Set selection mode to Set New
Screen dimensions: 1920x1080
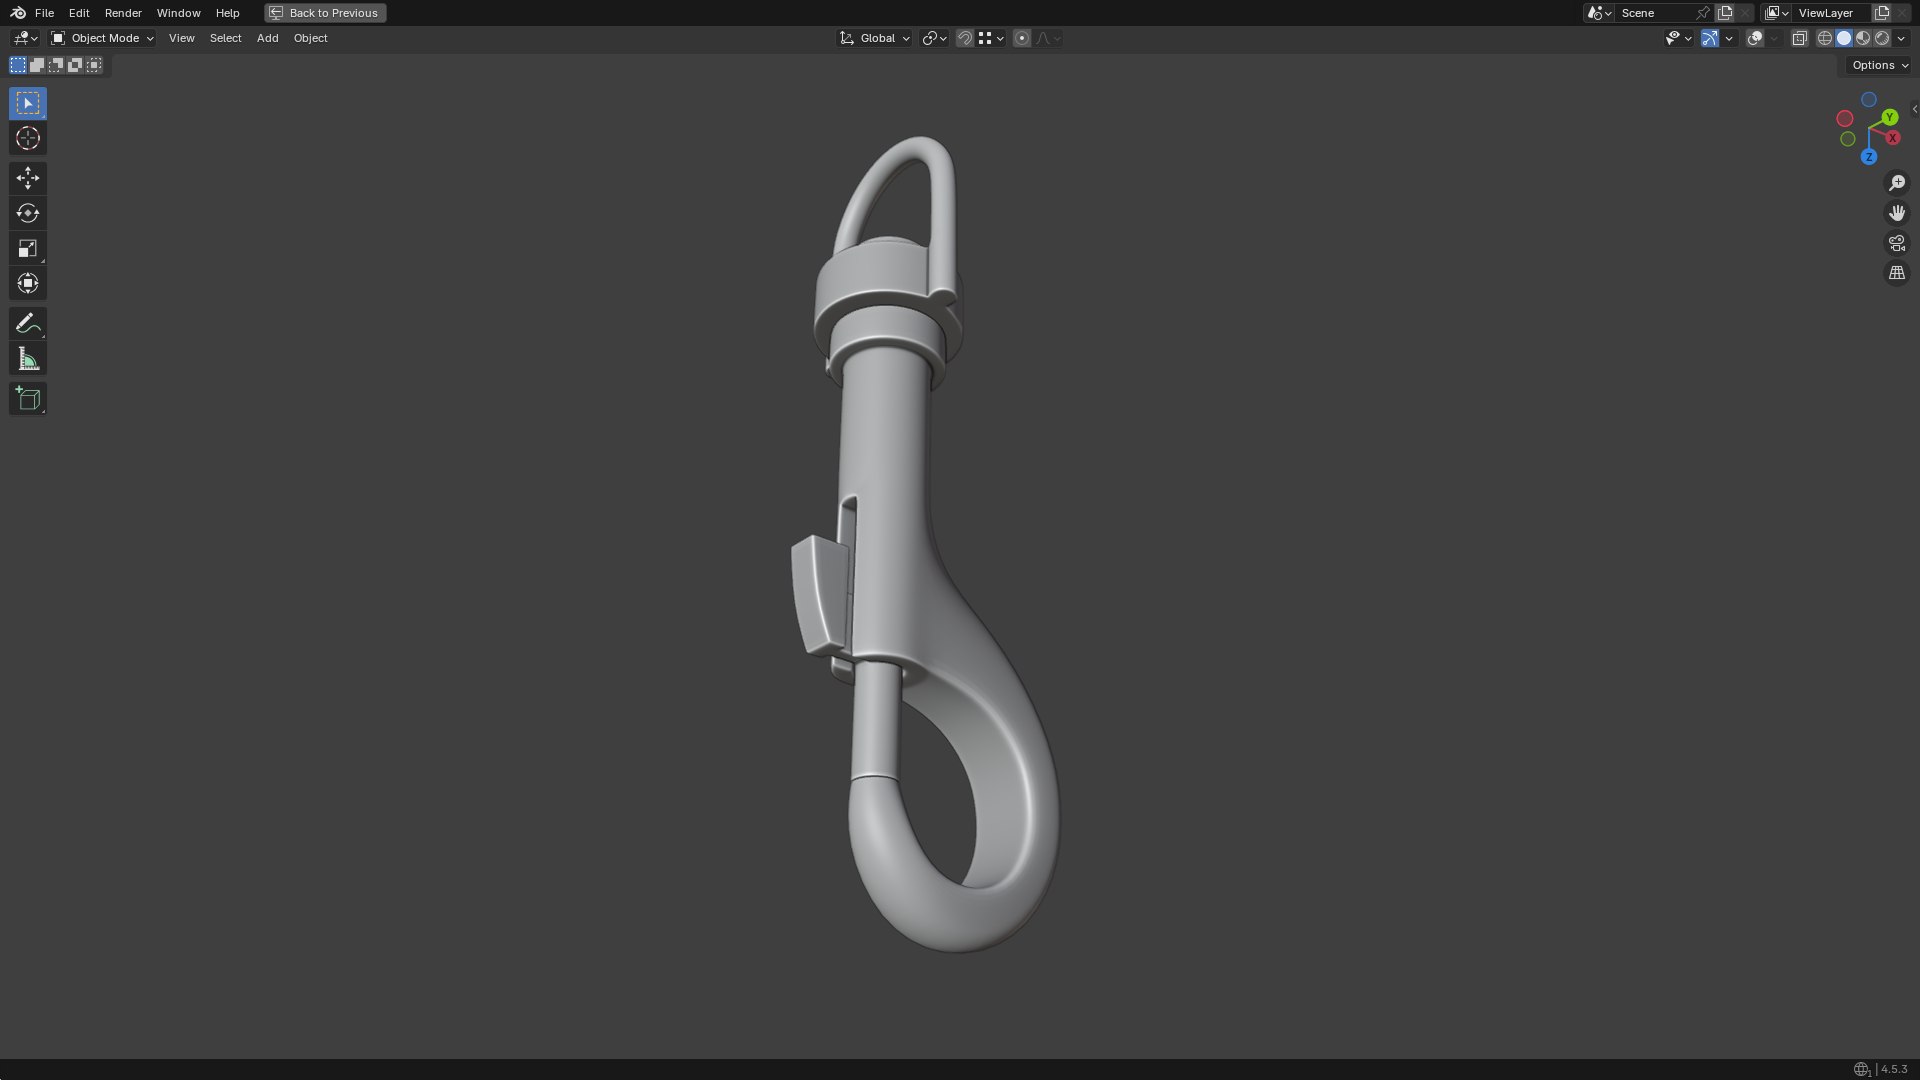[18, 65]
